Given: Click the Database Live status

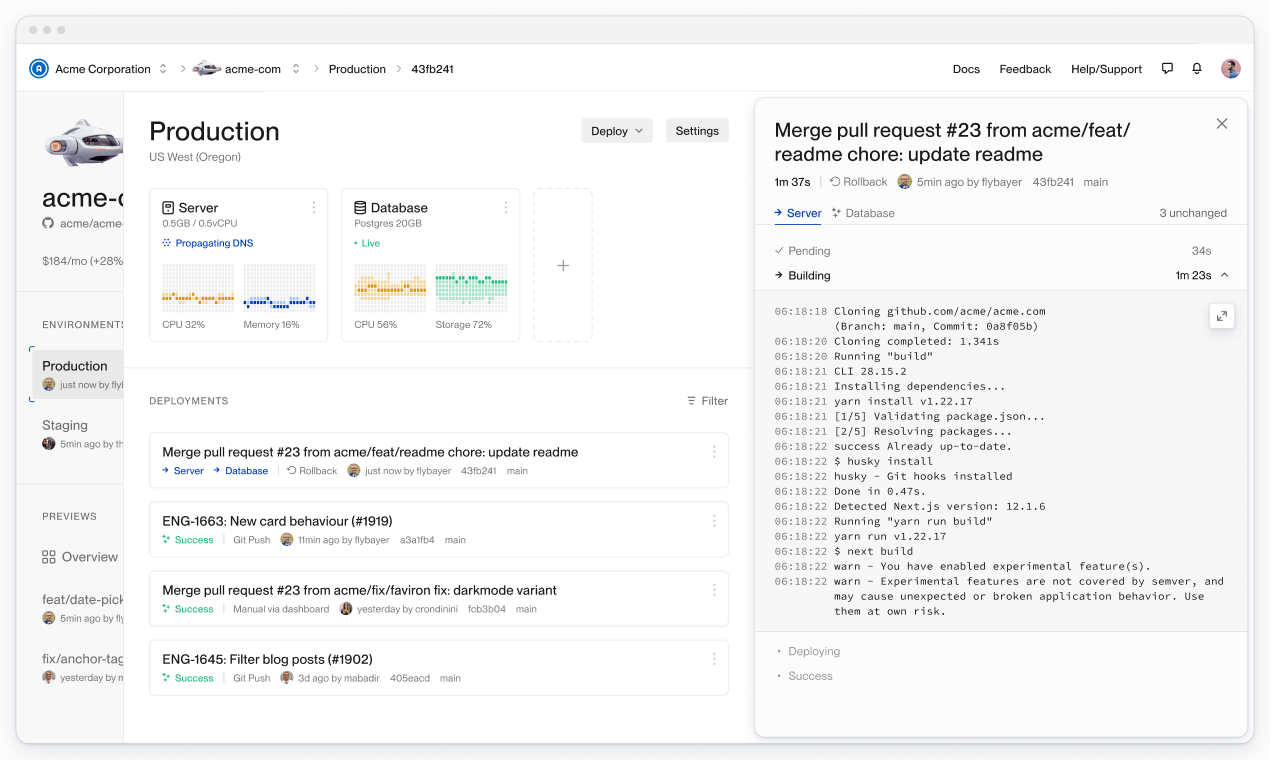Looking at the screenshot, I should (x=367, y=243).
